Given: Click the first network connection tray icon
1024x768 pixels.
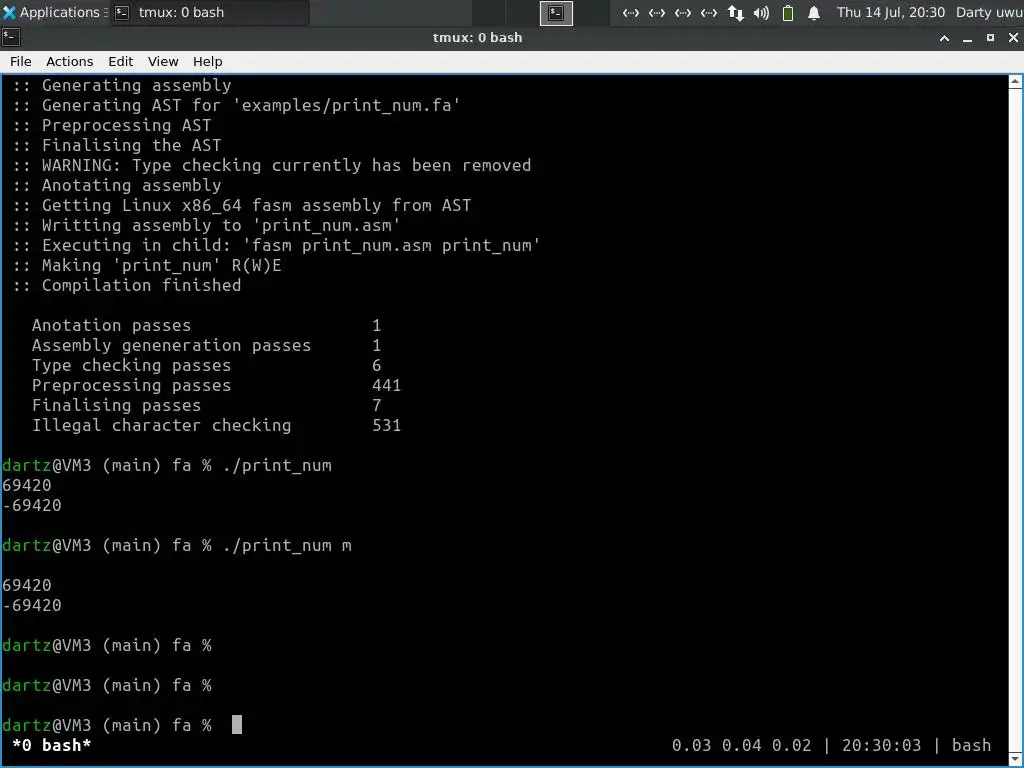Looking at the screenshot, I should [x=630, y=13].
